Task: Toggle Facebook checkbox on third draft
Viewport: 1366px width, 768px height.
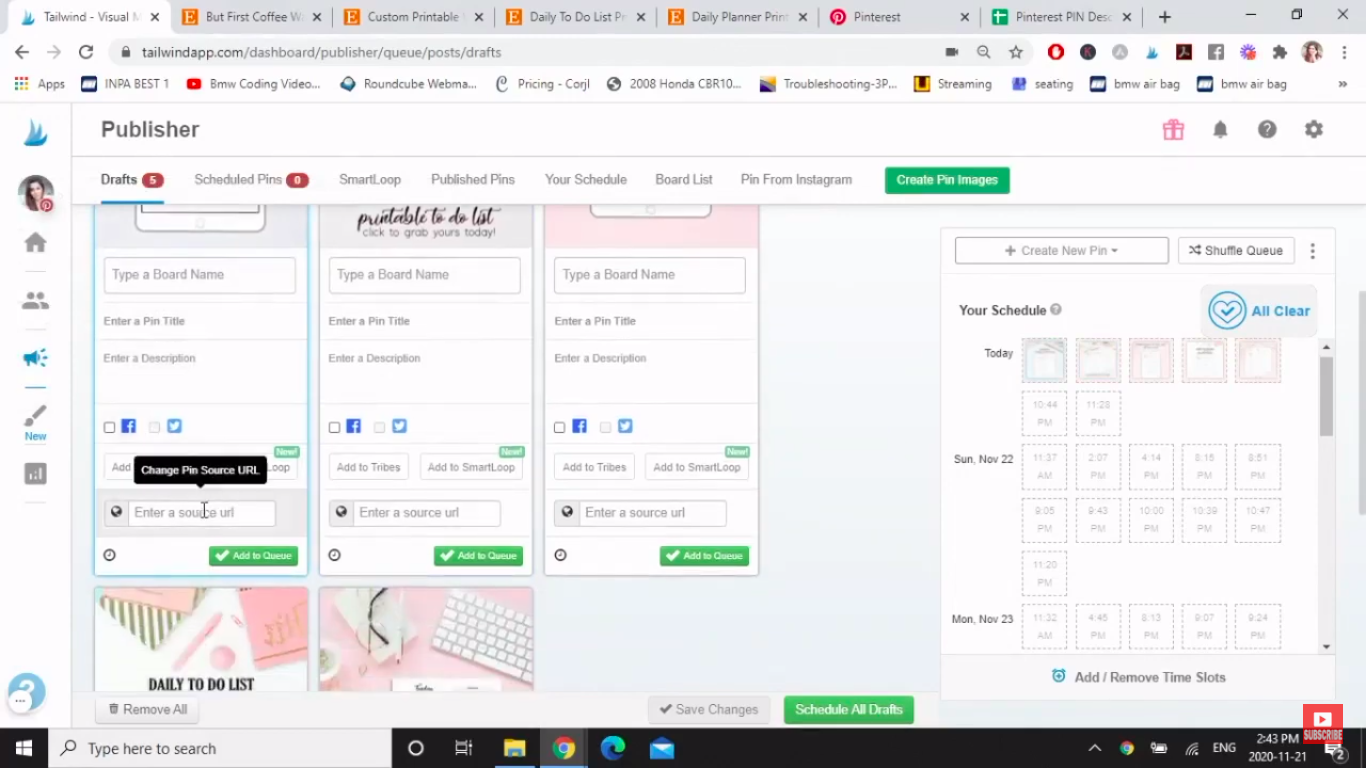Action: pyautogui.click(x=560, y=427)
